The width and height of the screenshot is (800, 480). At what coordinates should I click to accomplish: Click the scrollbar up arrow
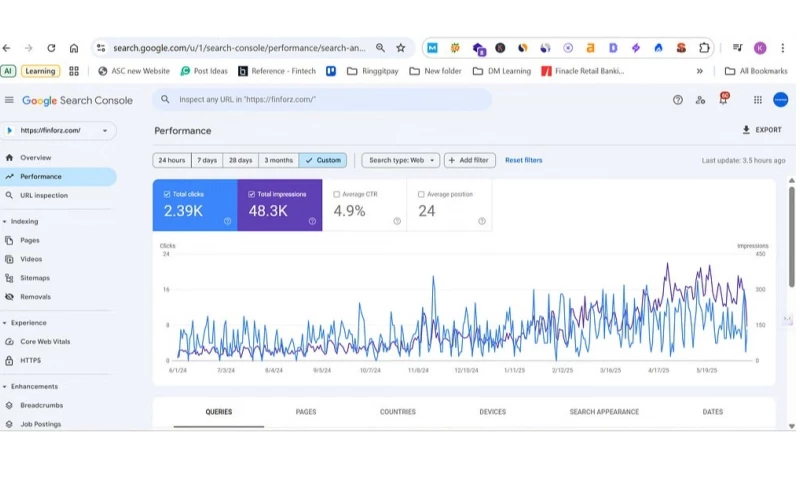(x=791, y=181)
